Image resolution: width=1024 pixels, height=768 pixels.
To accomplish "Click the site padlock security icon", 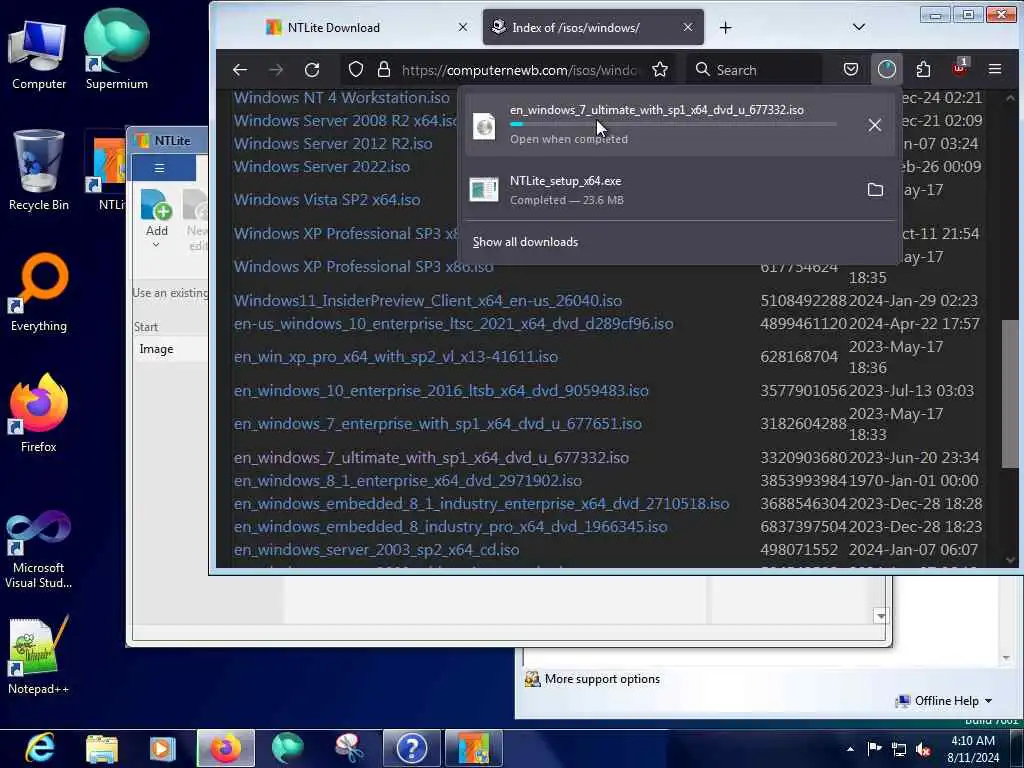I will click(384, 70).
